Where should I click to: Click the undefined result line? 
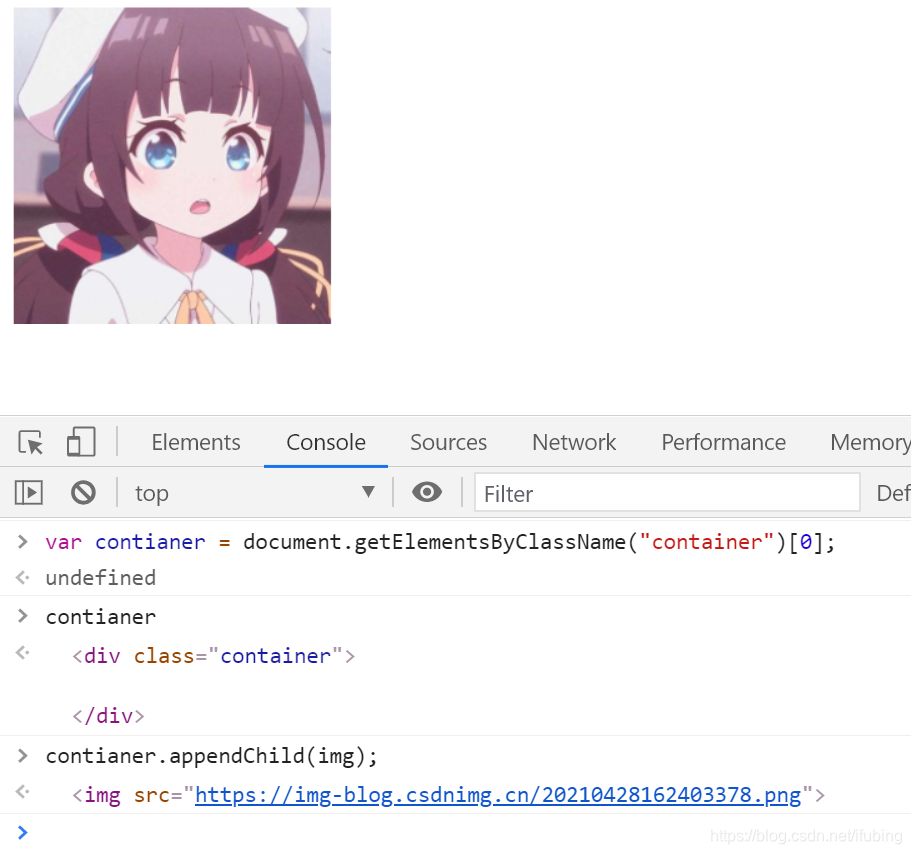coord(101,578)
